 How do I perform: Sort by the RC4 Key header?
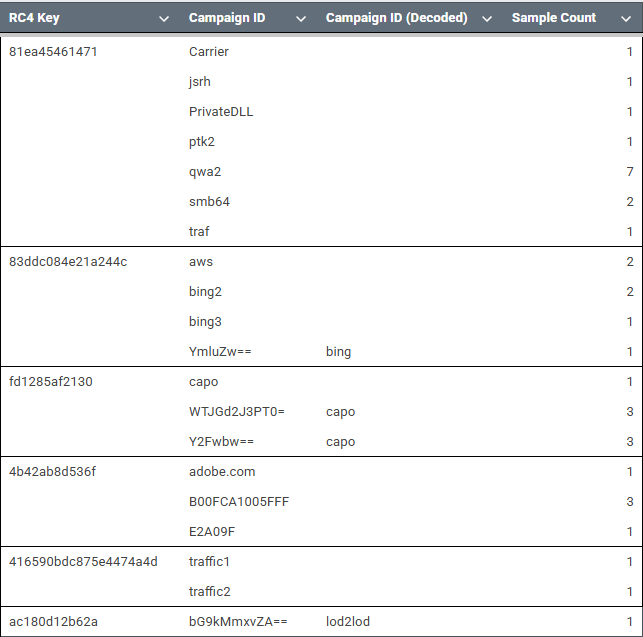point(34,18)
